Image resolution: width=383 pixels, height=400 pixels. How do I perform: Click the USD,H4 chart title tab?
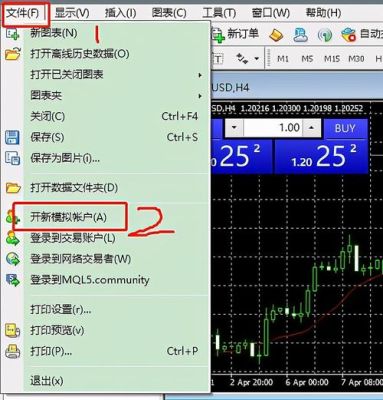coord(231,88)
